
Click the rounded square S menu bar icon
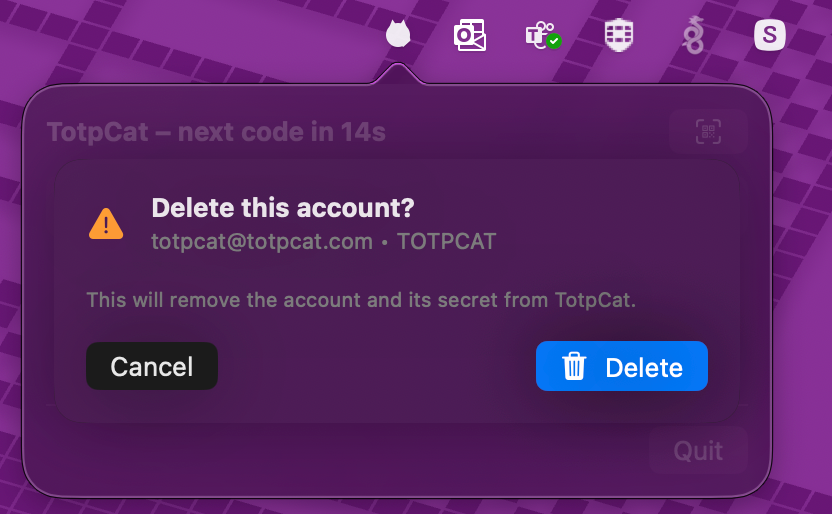click(x=769, y=36)
